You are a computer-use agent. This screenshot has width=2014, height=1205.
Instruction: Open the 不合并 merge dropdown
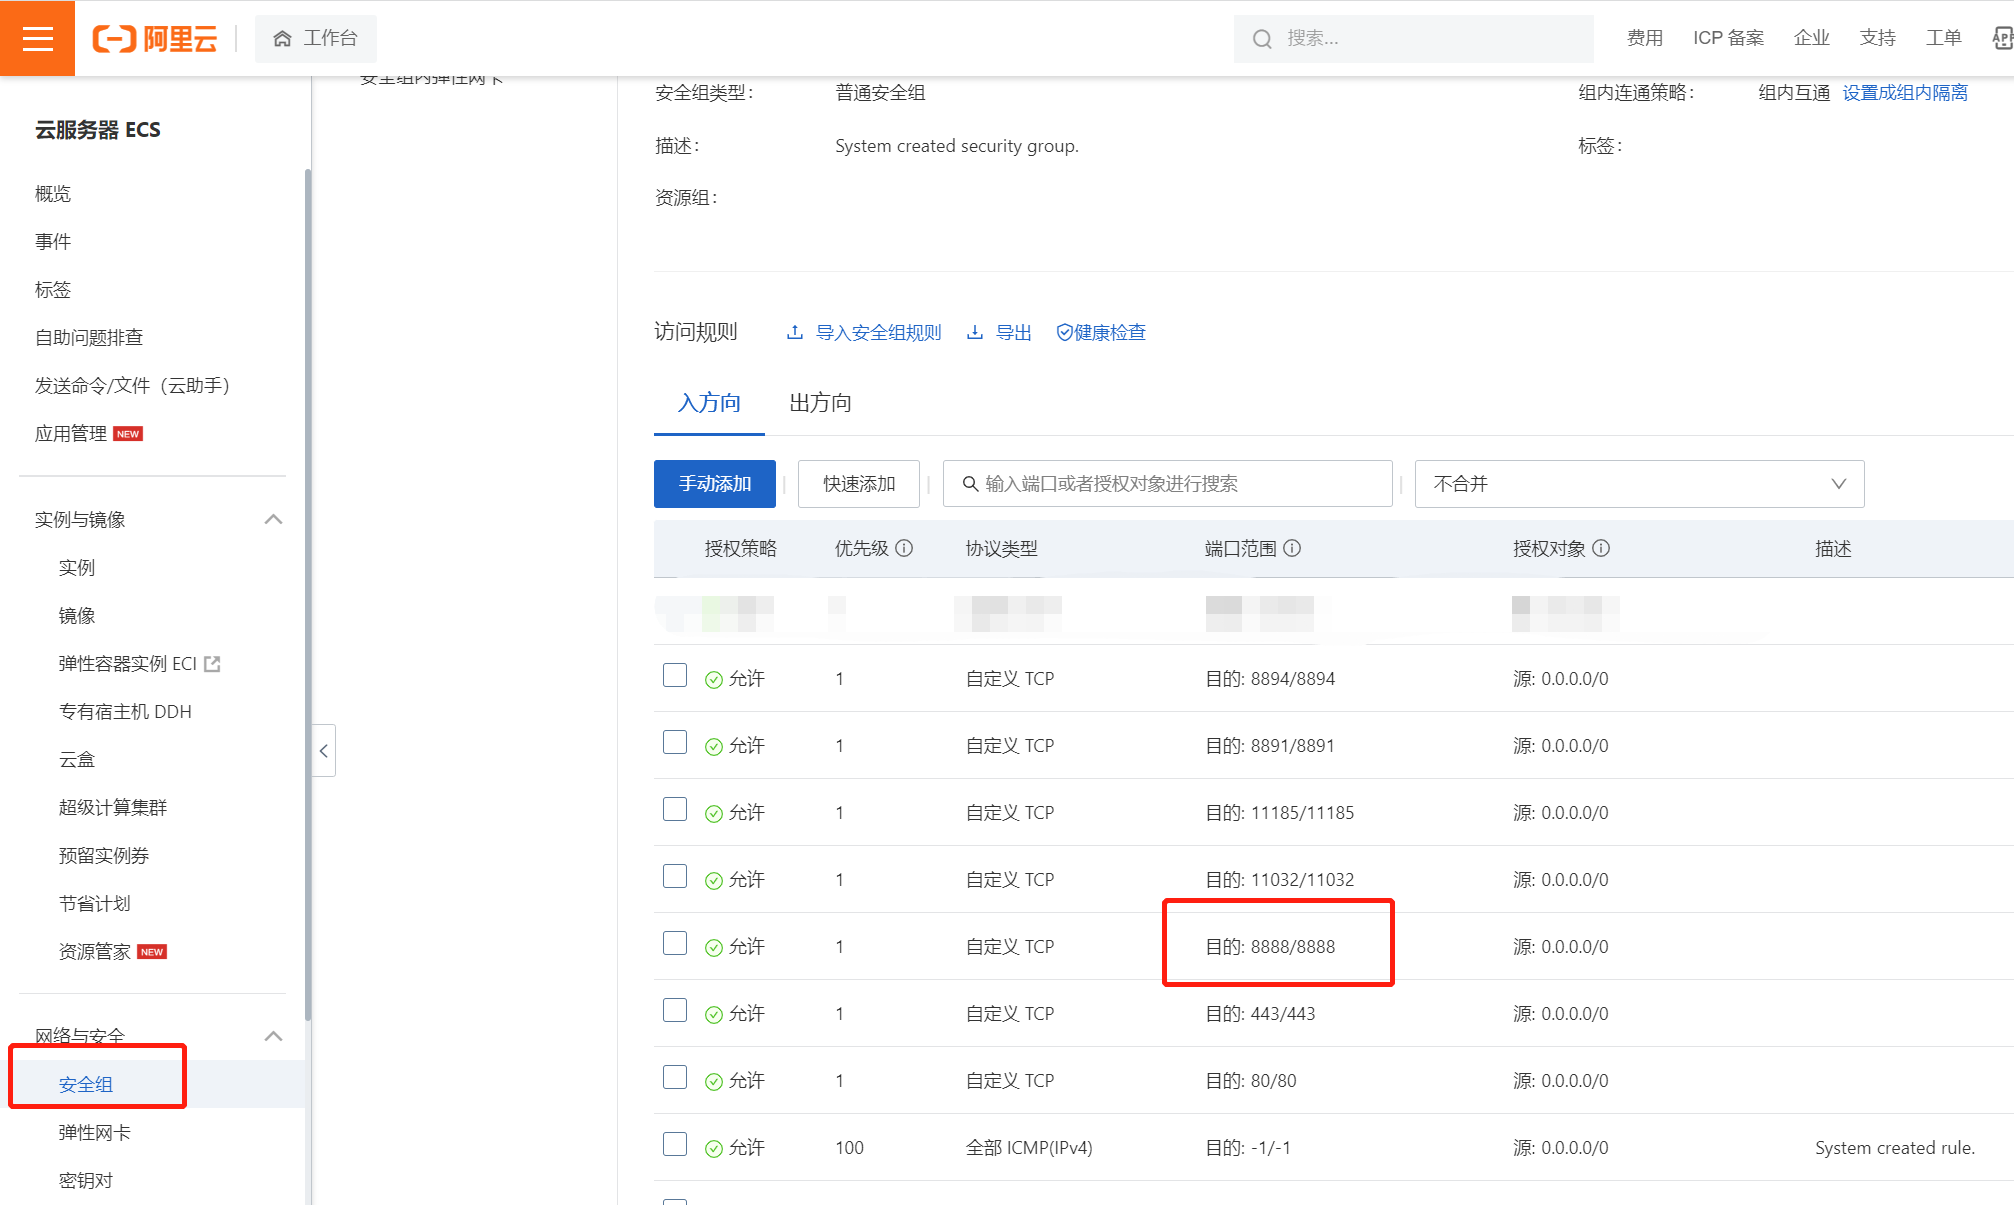coord(1639,484)
